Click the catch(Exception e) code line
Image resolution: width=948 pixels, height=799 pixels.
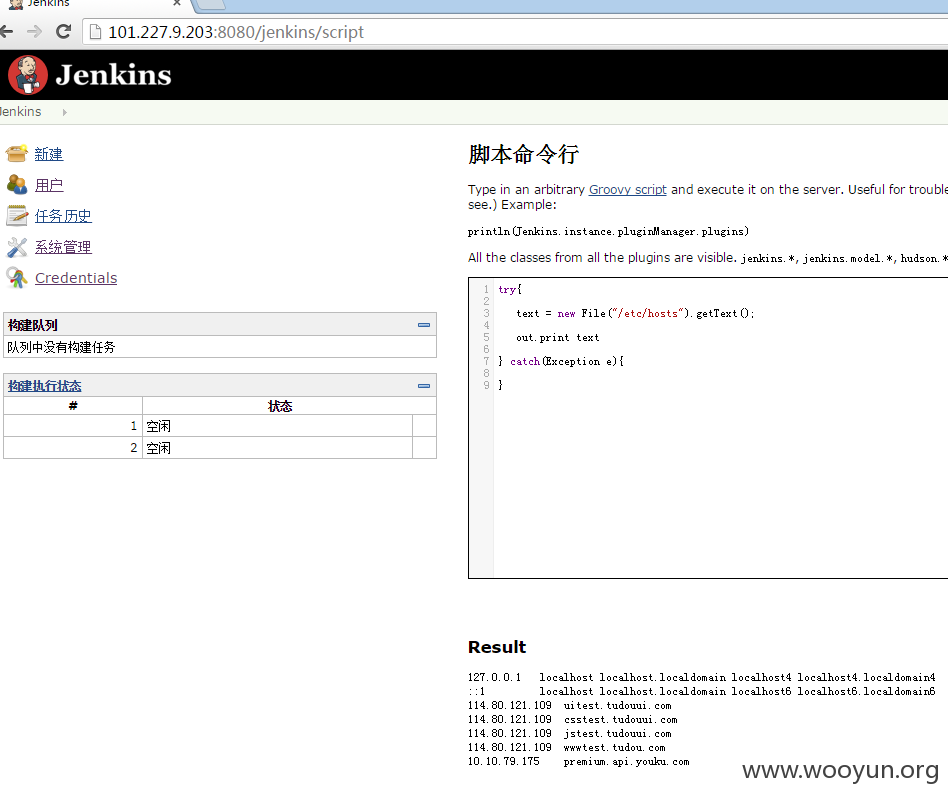pyautogui.click(x=561, y=361)
